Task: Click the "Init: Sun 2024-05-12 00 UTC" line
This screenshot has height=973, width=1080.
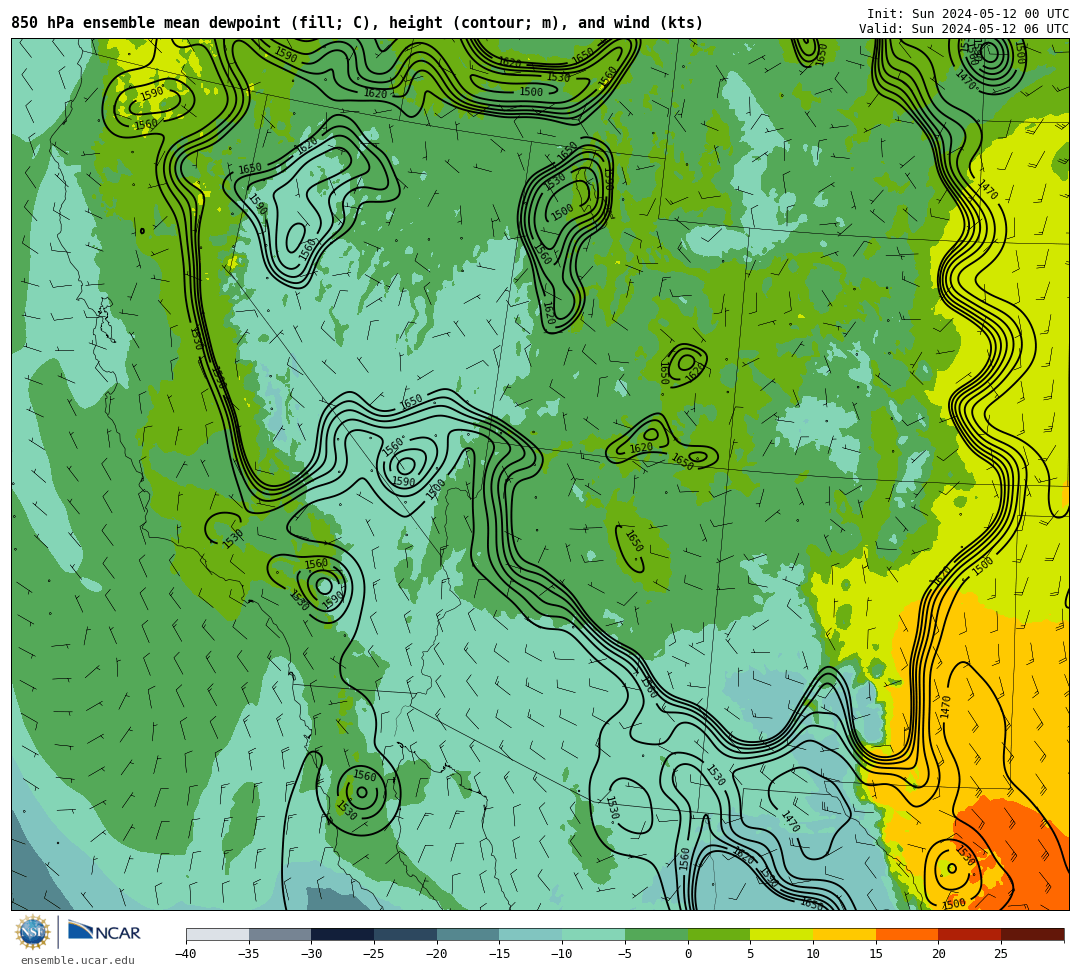Action: [968, 14]
